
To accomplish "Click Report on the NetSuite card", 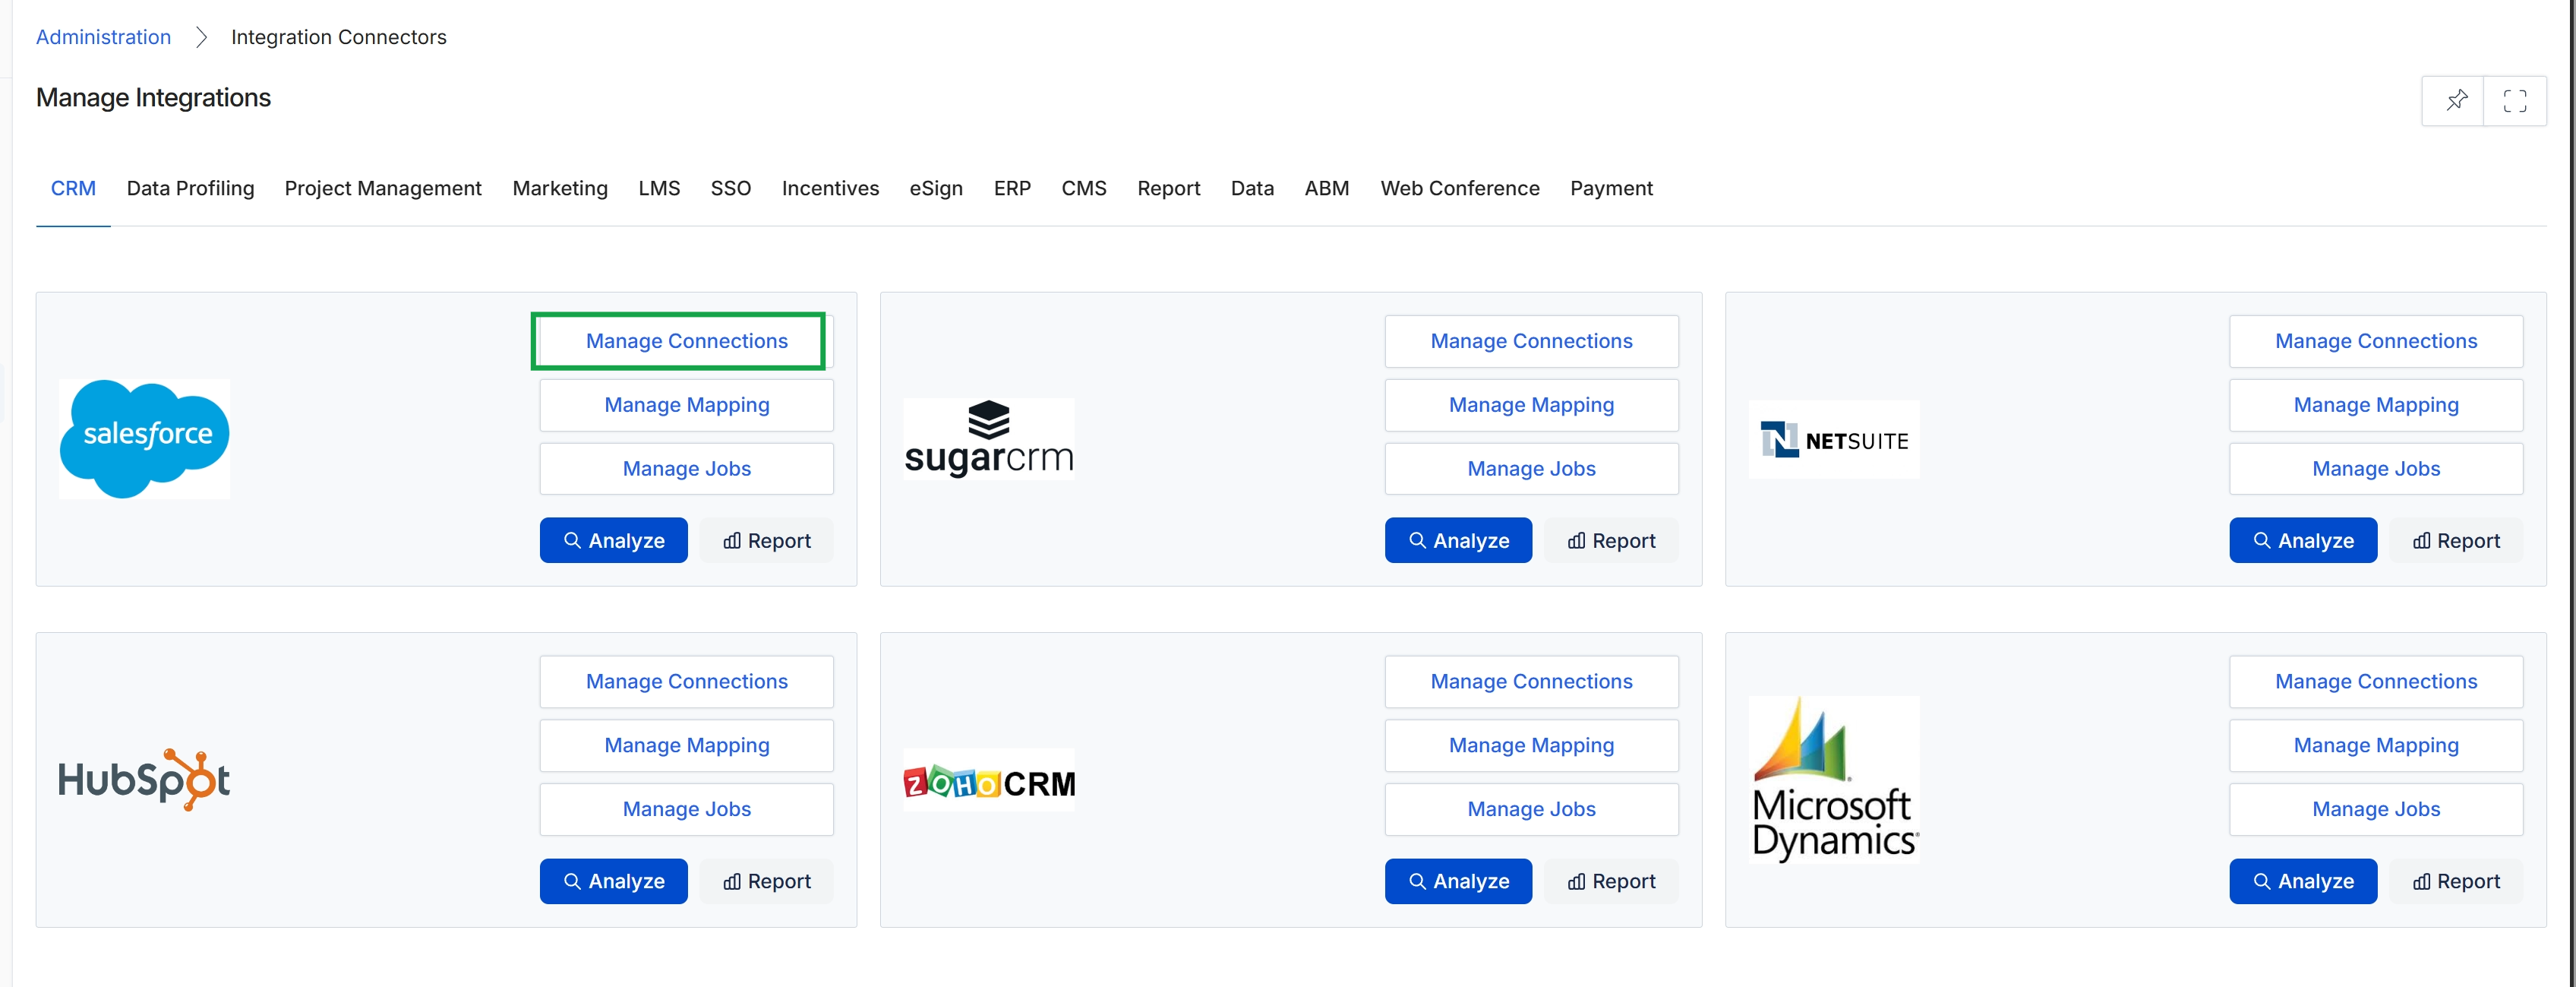I will tap(2456, 540).
